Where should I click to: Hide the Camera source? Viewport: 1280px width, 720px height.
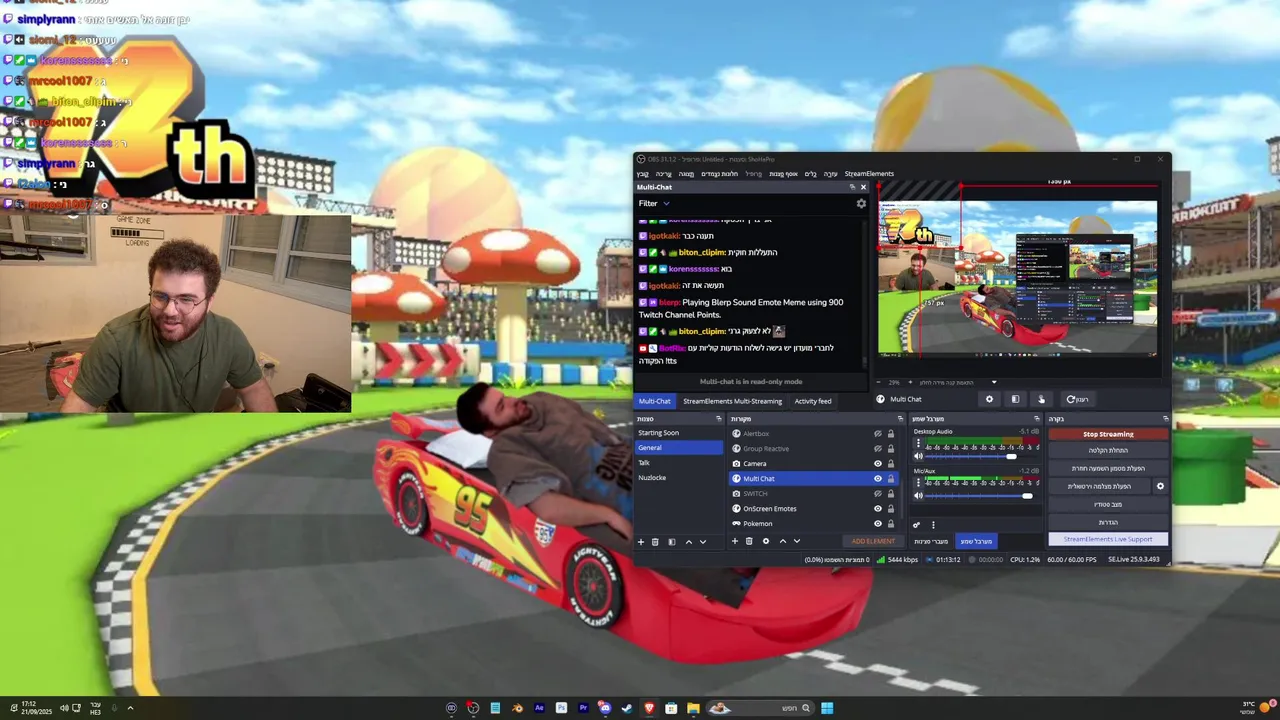point(878,464)
